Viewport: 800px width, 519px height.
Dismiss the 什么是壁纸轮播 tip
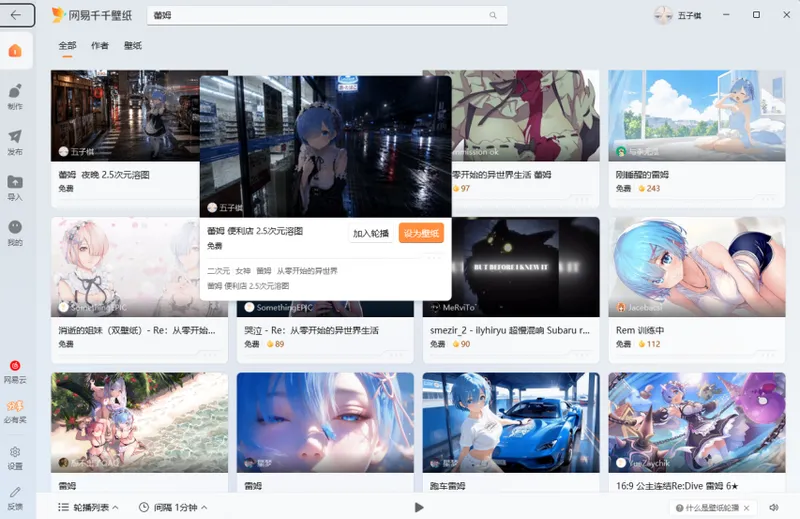[746, 508]
